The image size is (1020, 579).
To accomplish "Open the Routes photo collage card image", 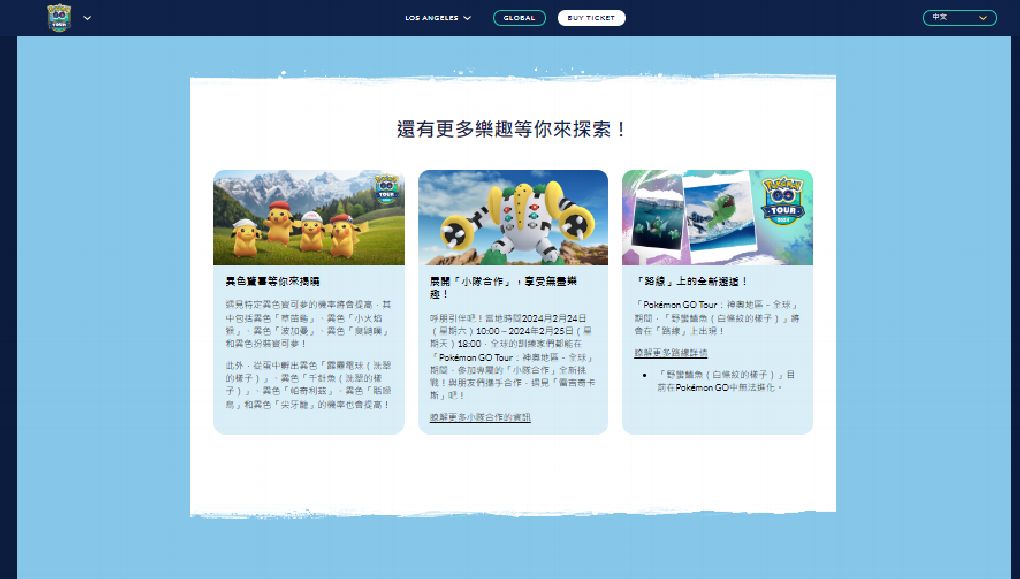I will [x=718, y=217].
